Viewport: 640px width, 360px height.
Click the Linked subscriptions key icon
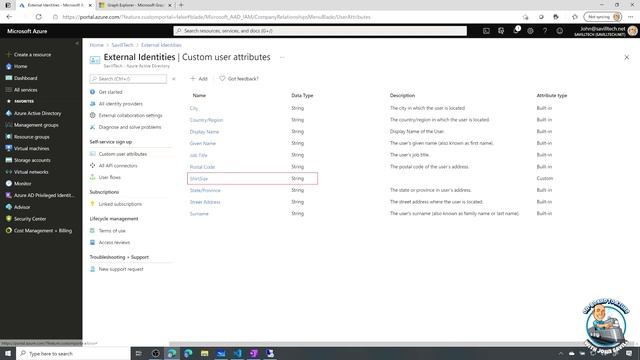point(93,204)
